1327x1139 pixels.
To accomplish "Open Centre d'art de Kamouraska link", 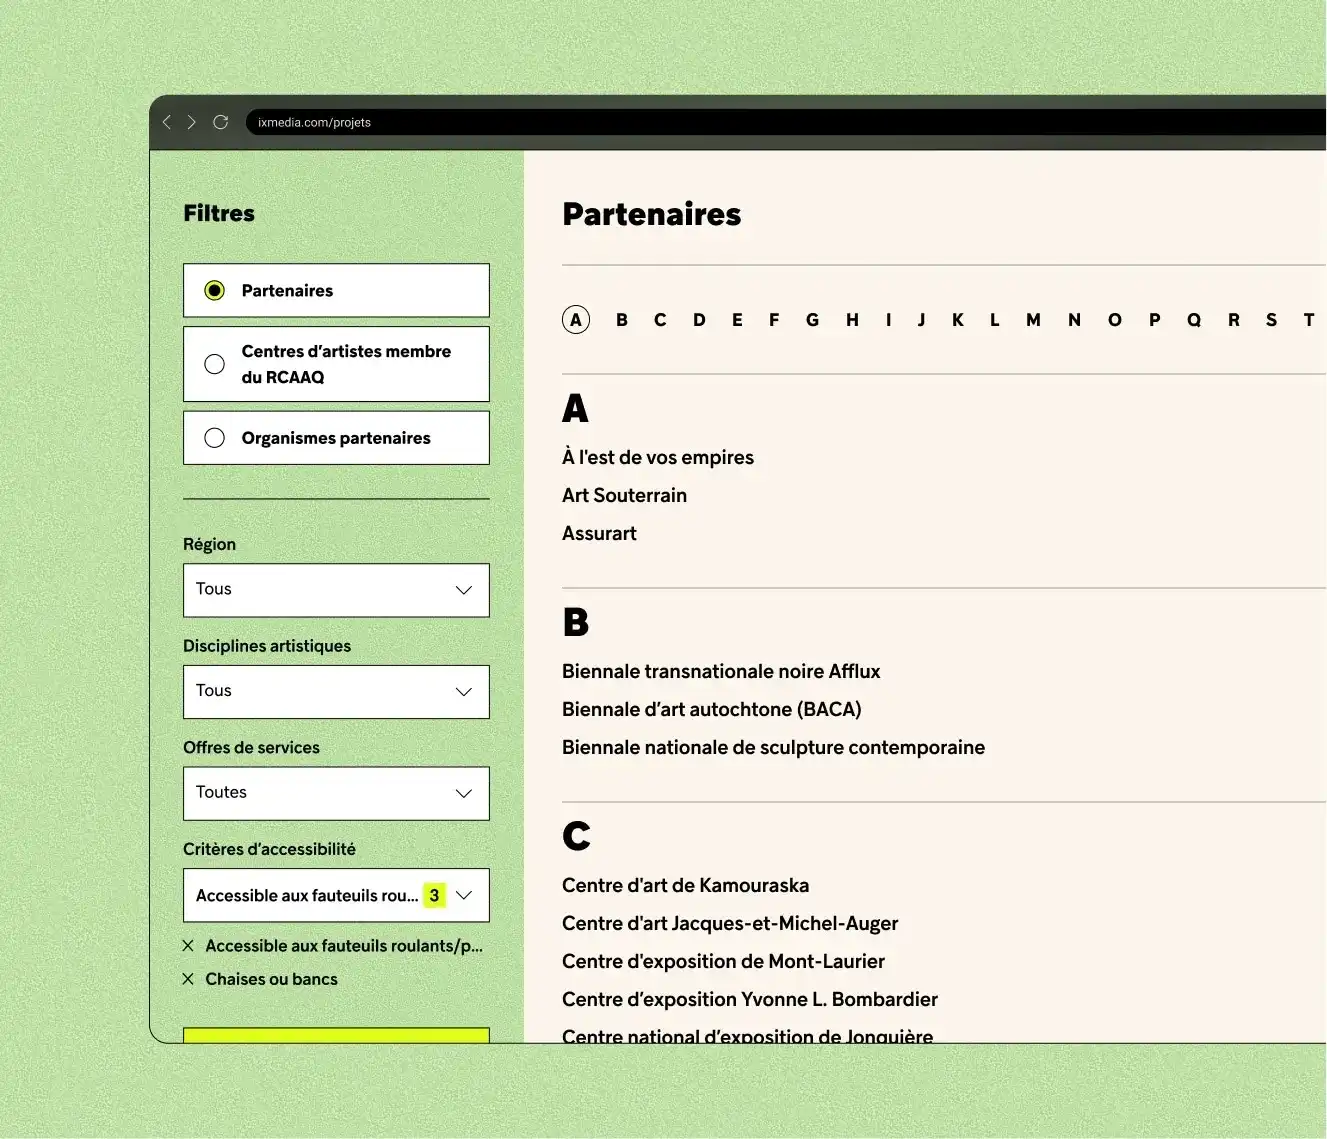I will tap(685, 885).
